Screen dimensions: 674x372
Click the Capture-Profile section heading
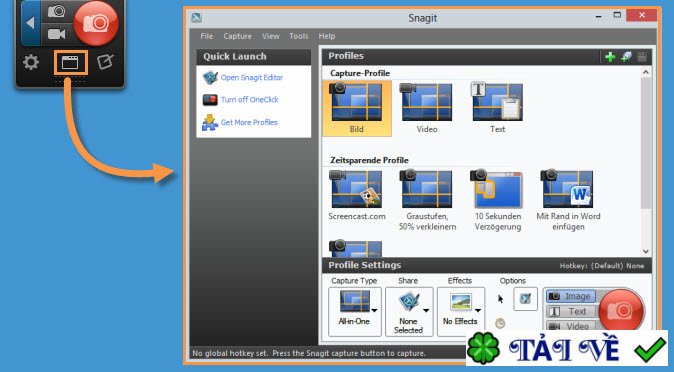pyautogui.click(x=360, y=73)
